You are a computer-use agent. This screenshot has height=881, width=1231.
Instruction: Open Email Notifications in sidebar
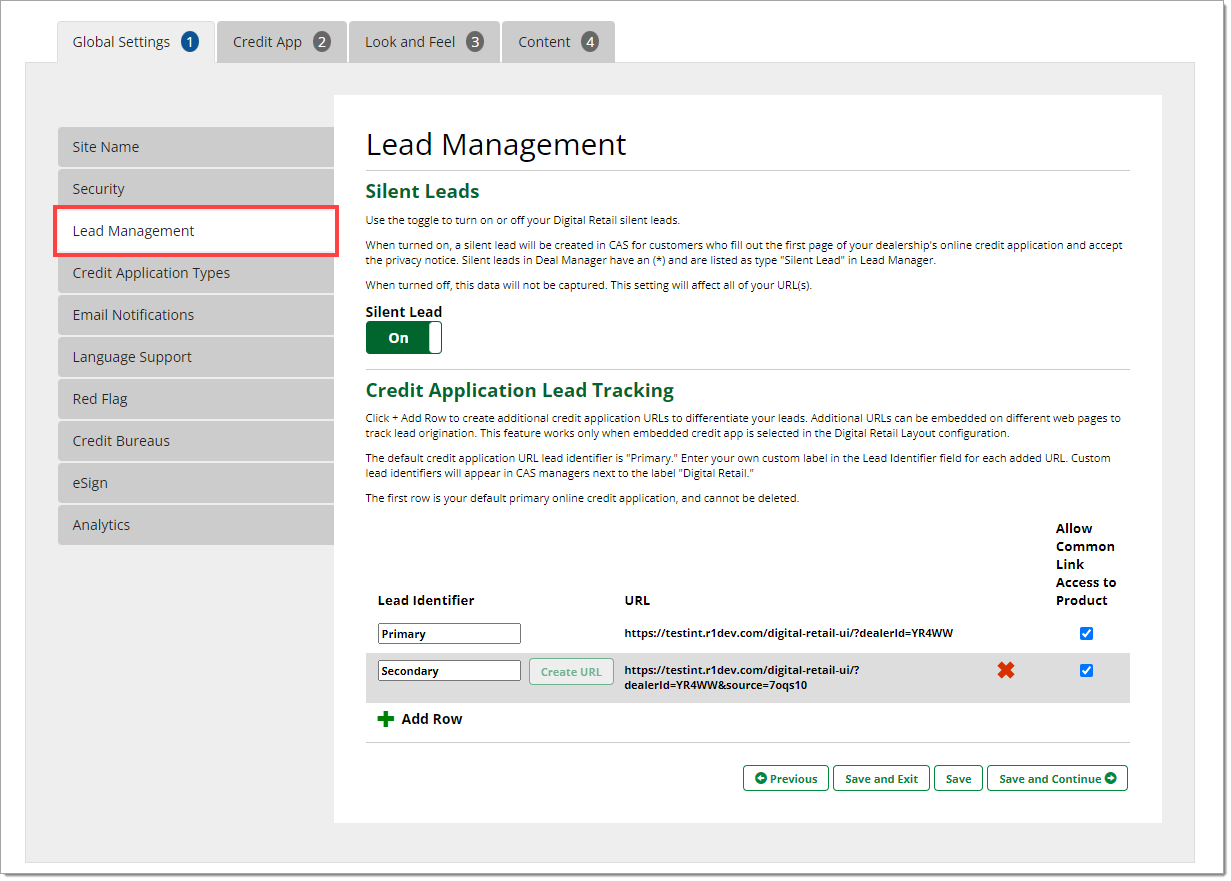click(x=196, y=315)
